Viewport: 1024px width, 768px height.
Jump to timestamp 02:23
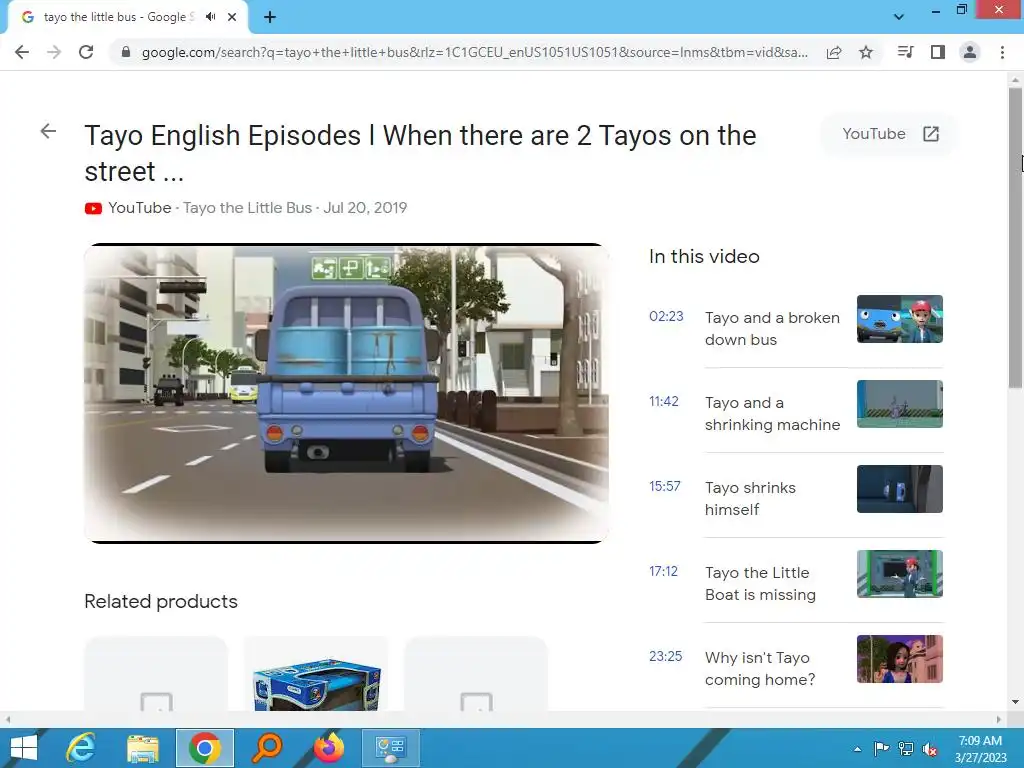click(666, 316)
